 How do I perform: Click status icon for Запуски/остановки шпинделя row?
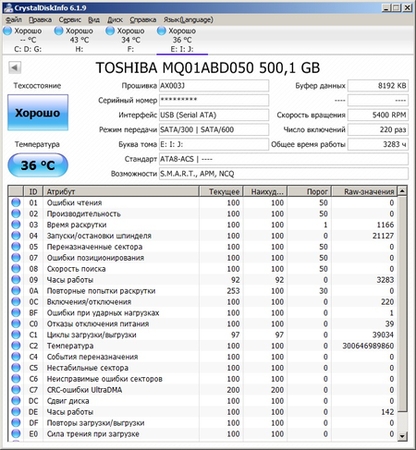click(16, 236)
